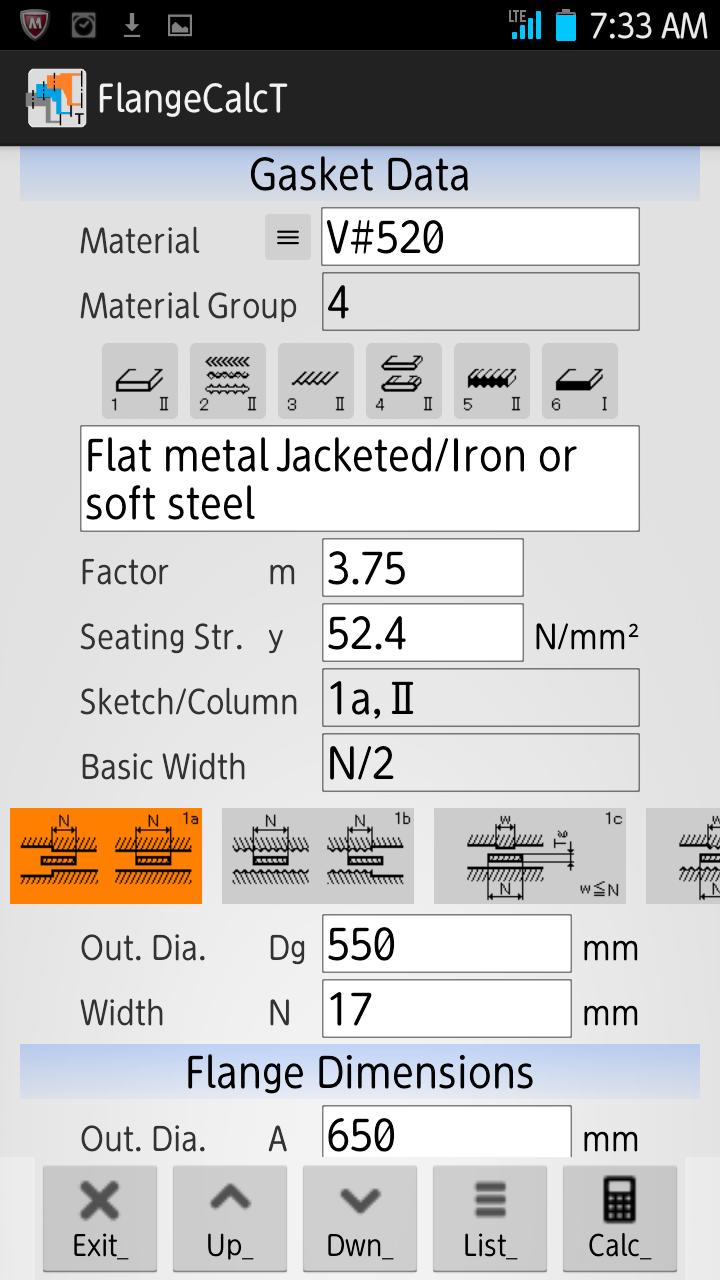The width and height of the screenshot is (720, 1280).
Task: Edit gasket Out. Dia. Dg field
Action: 447,943
